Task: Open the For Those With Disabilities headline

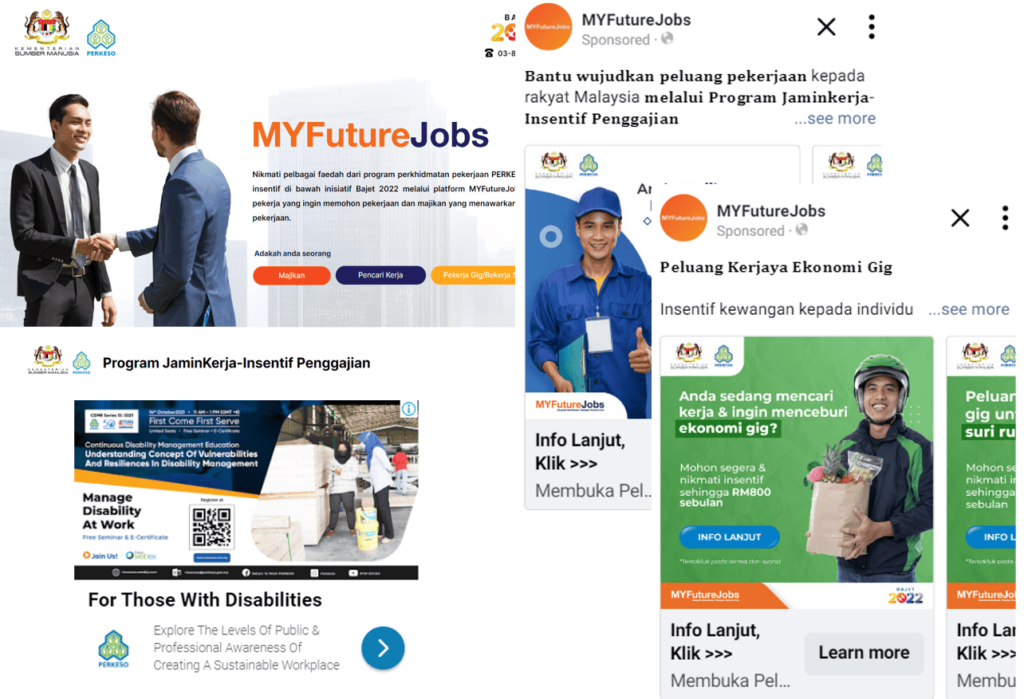Action: 205,600
